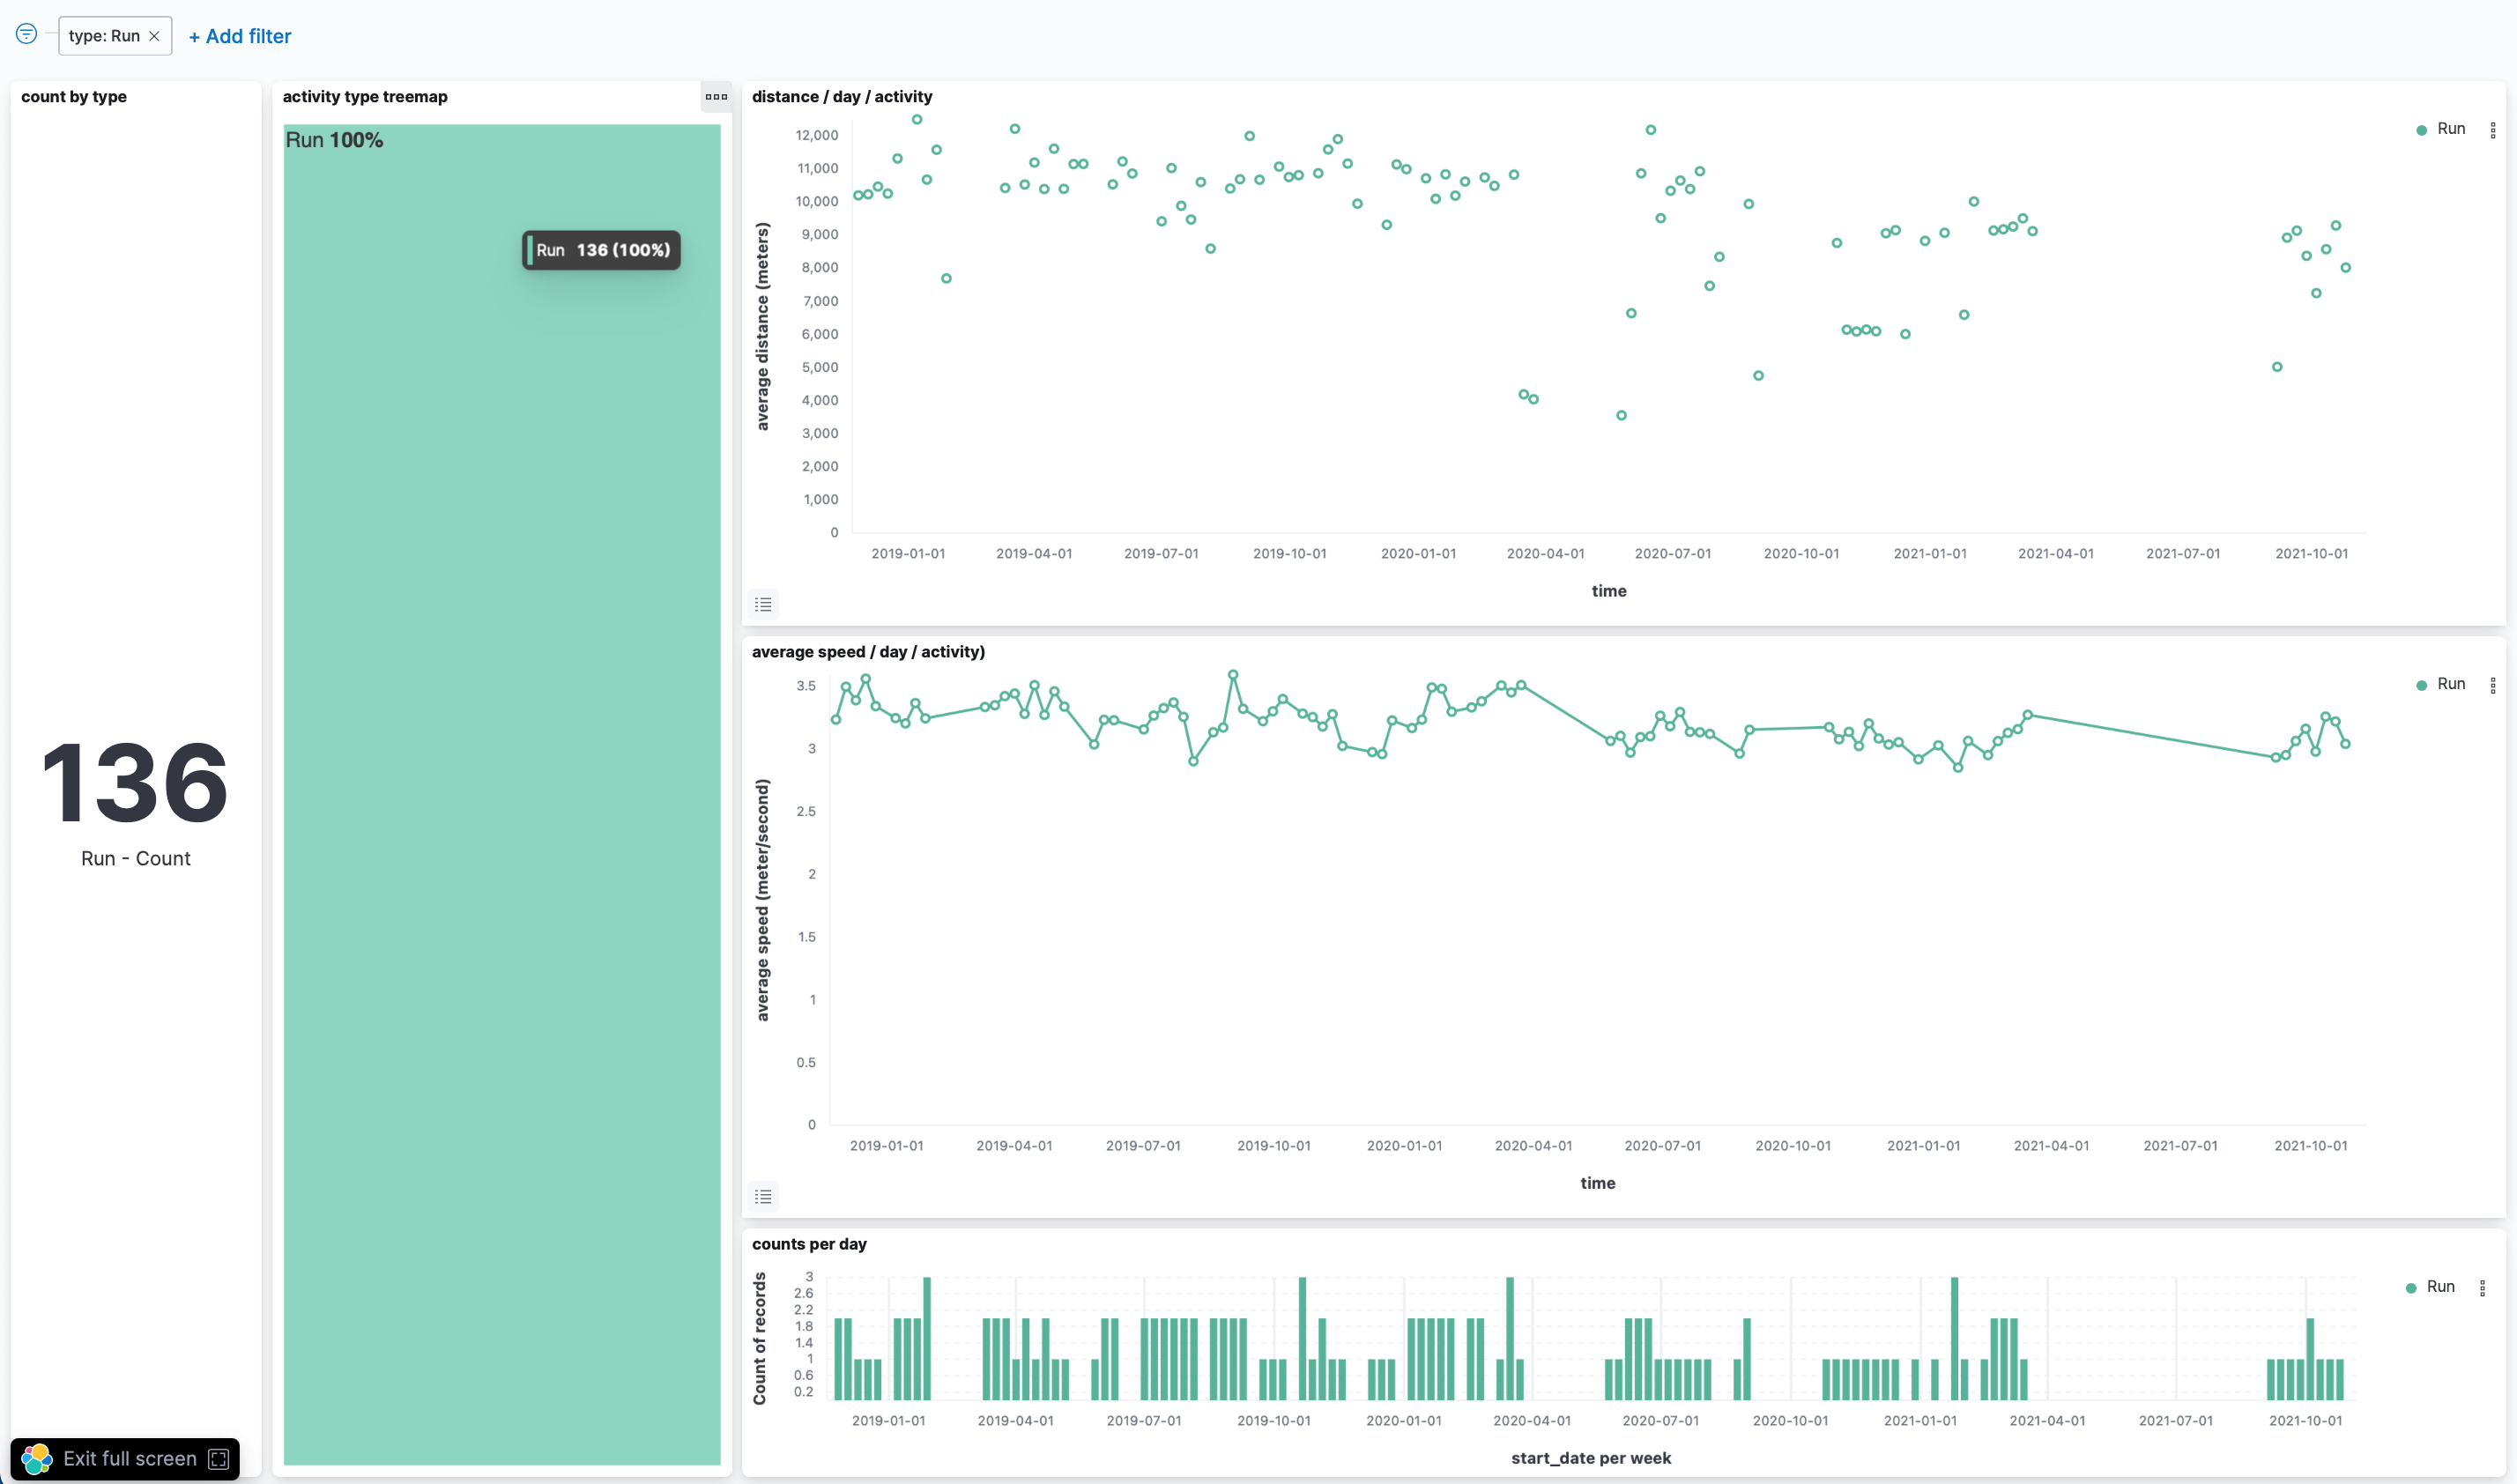The height and width of the screenshot is (1484, 2517).
Task: Click the 'counts per day' panel title
Action: pos(809,1244)
